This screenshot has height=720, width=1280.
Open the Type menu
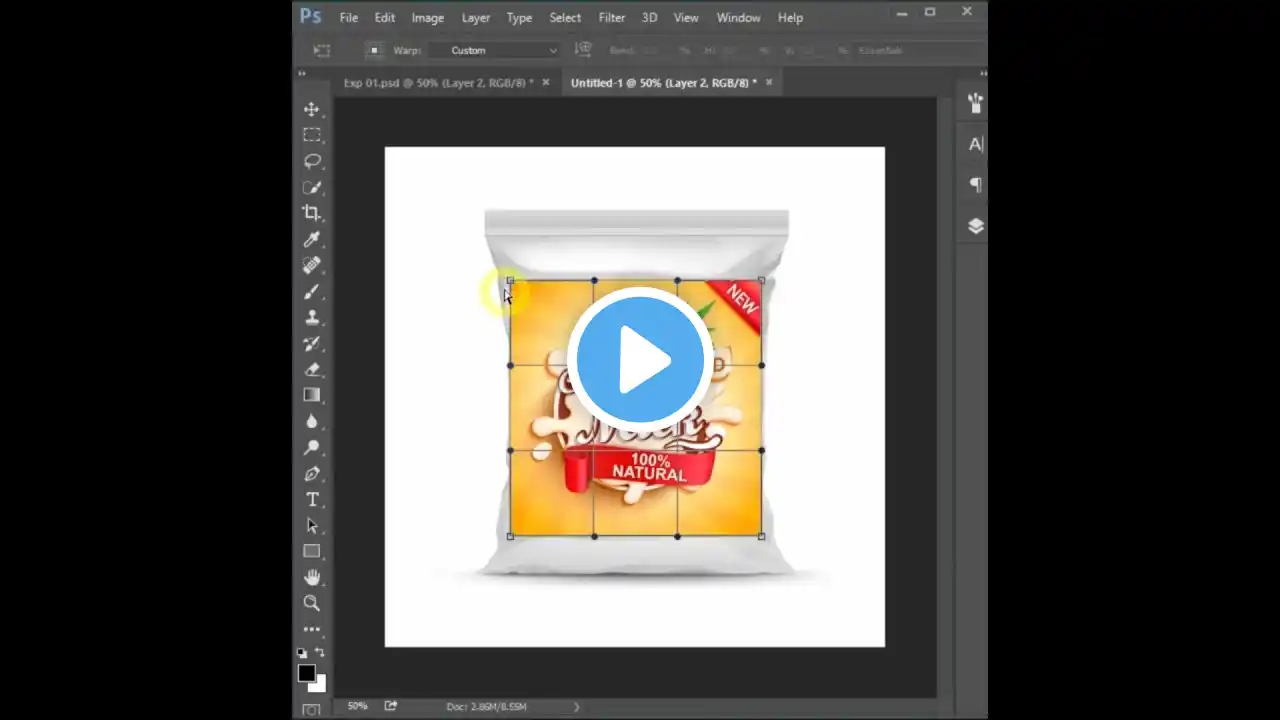519,17
